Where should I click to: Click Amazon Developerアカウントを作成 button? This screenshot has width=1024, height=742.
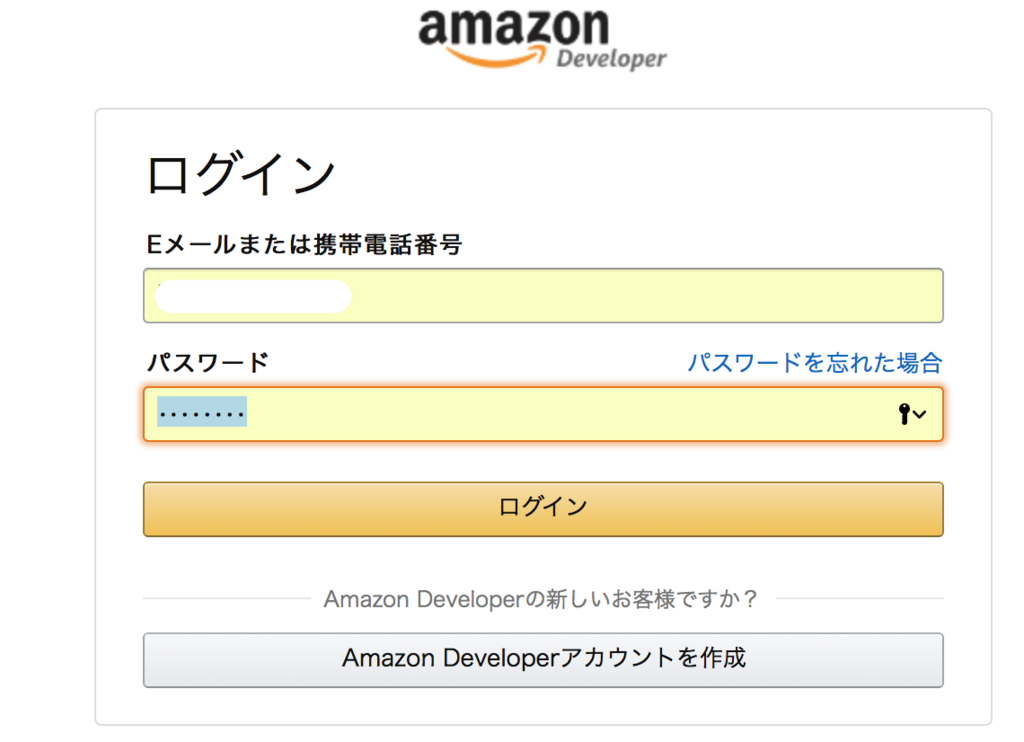tap(543, 660)
